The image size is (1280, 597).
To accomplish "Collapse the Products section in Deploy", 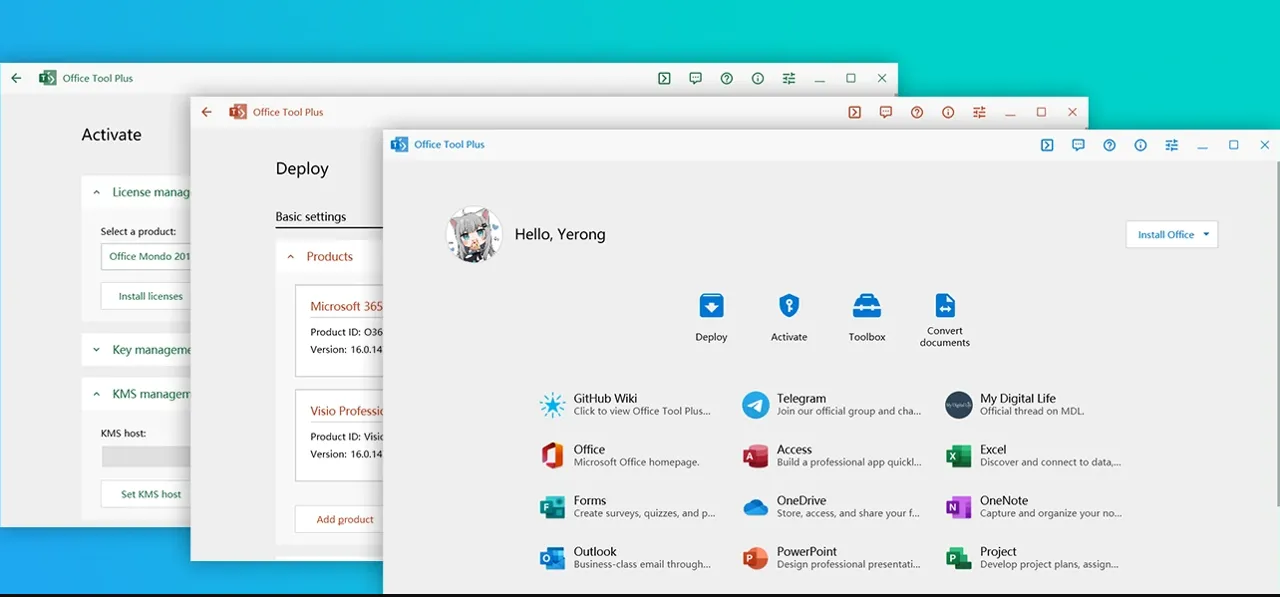I will point(329,257).
